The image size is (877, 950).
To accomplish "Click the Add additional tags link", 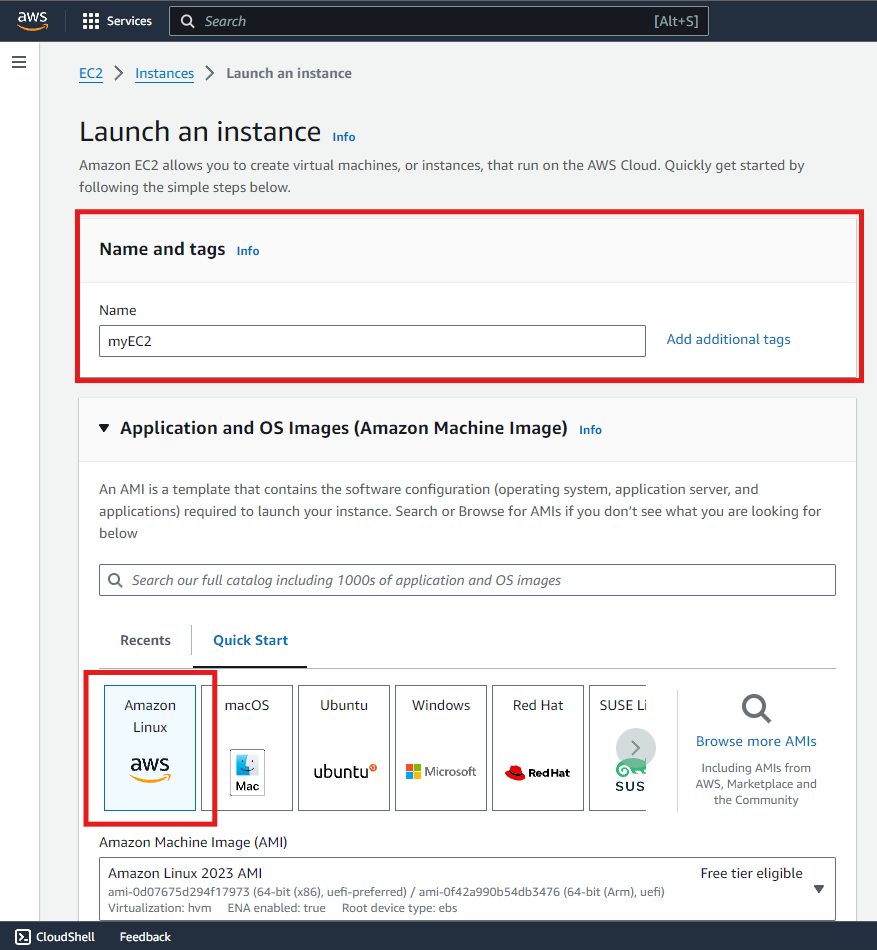I will click(728, 339).
